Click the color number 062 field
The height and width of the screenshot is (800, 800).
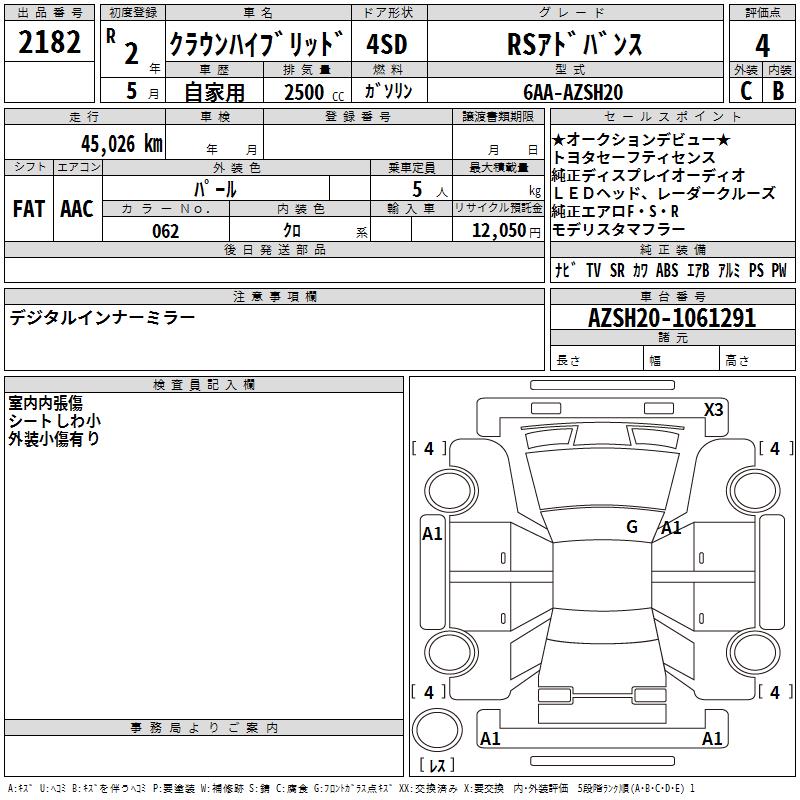(x=166, y=231)
